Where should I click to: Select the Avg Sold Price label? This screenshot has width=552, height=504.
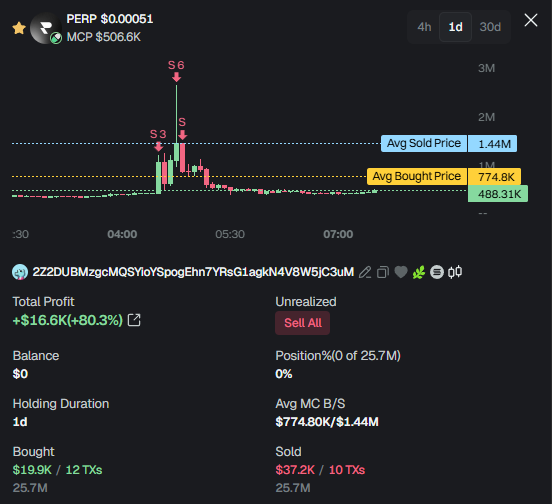424,144
